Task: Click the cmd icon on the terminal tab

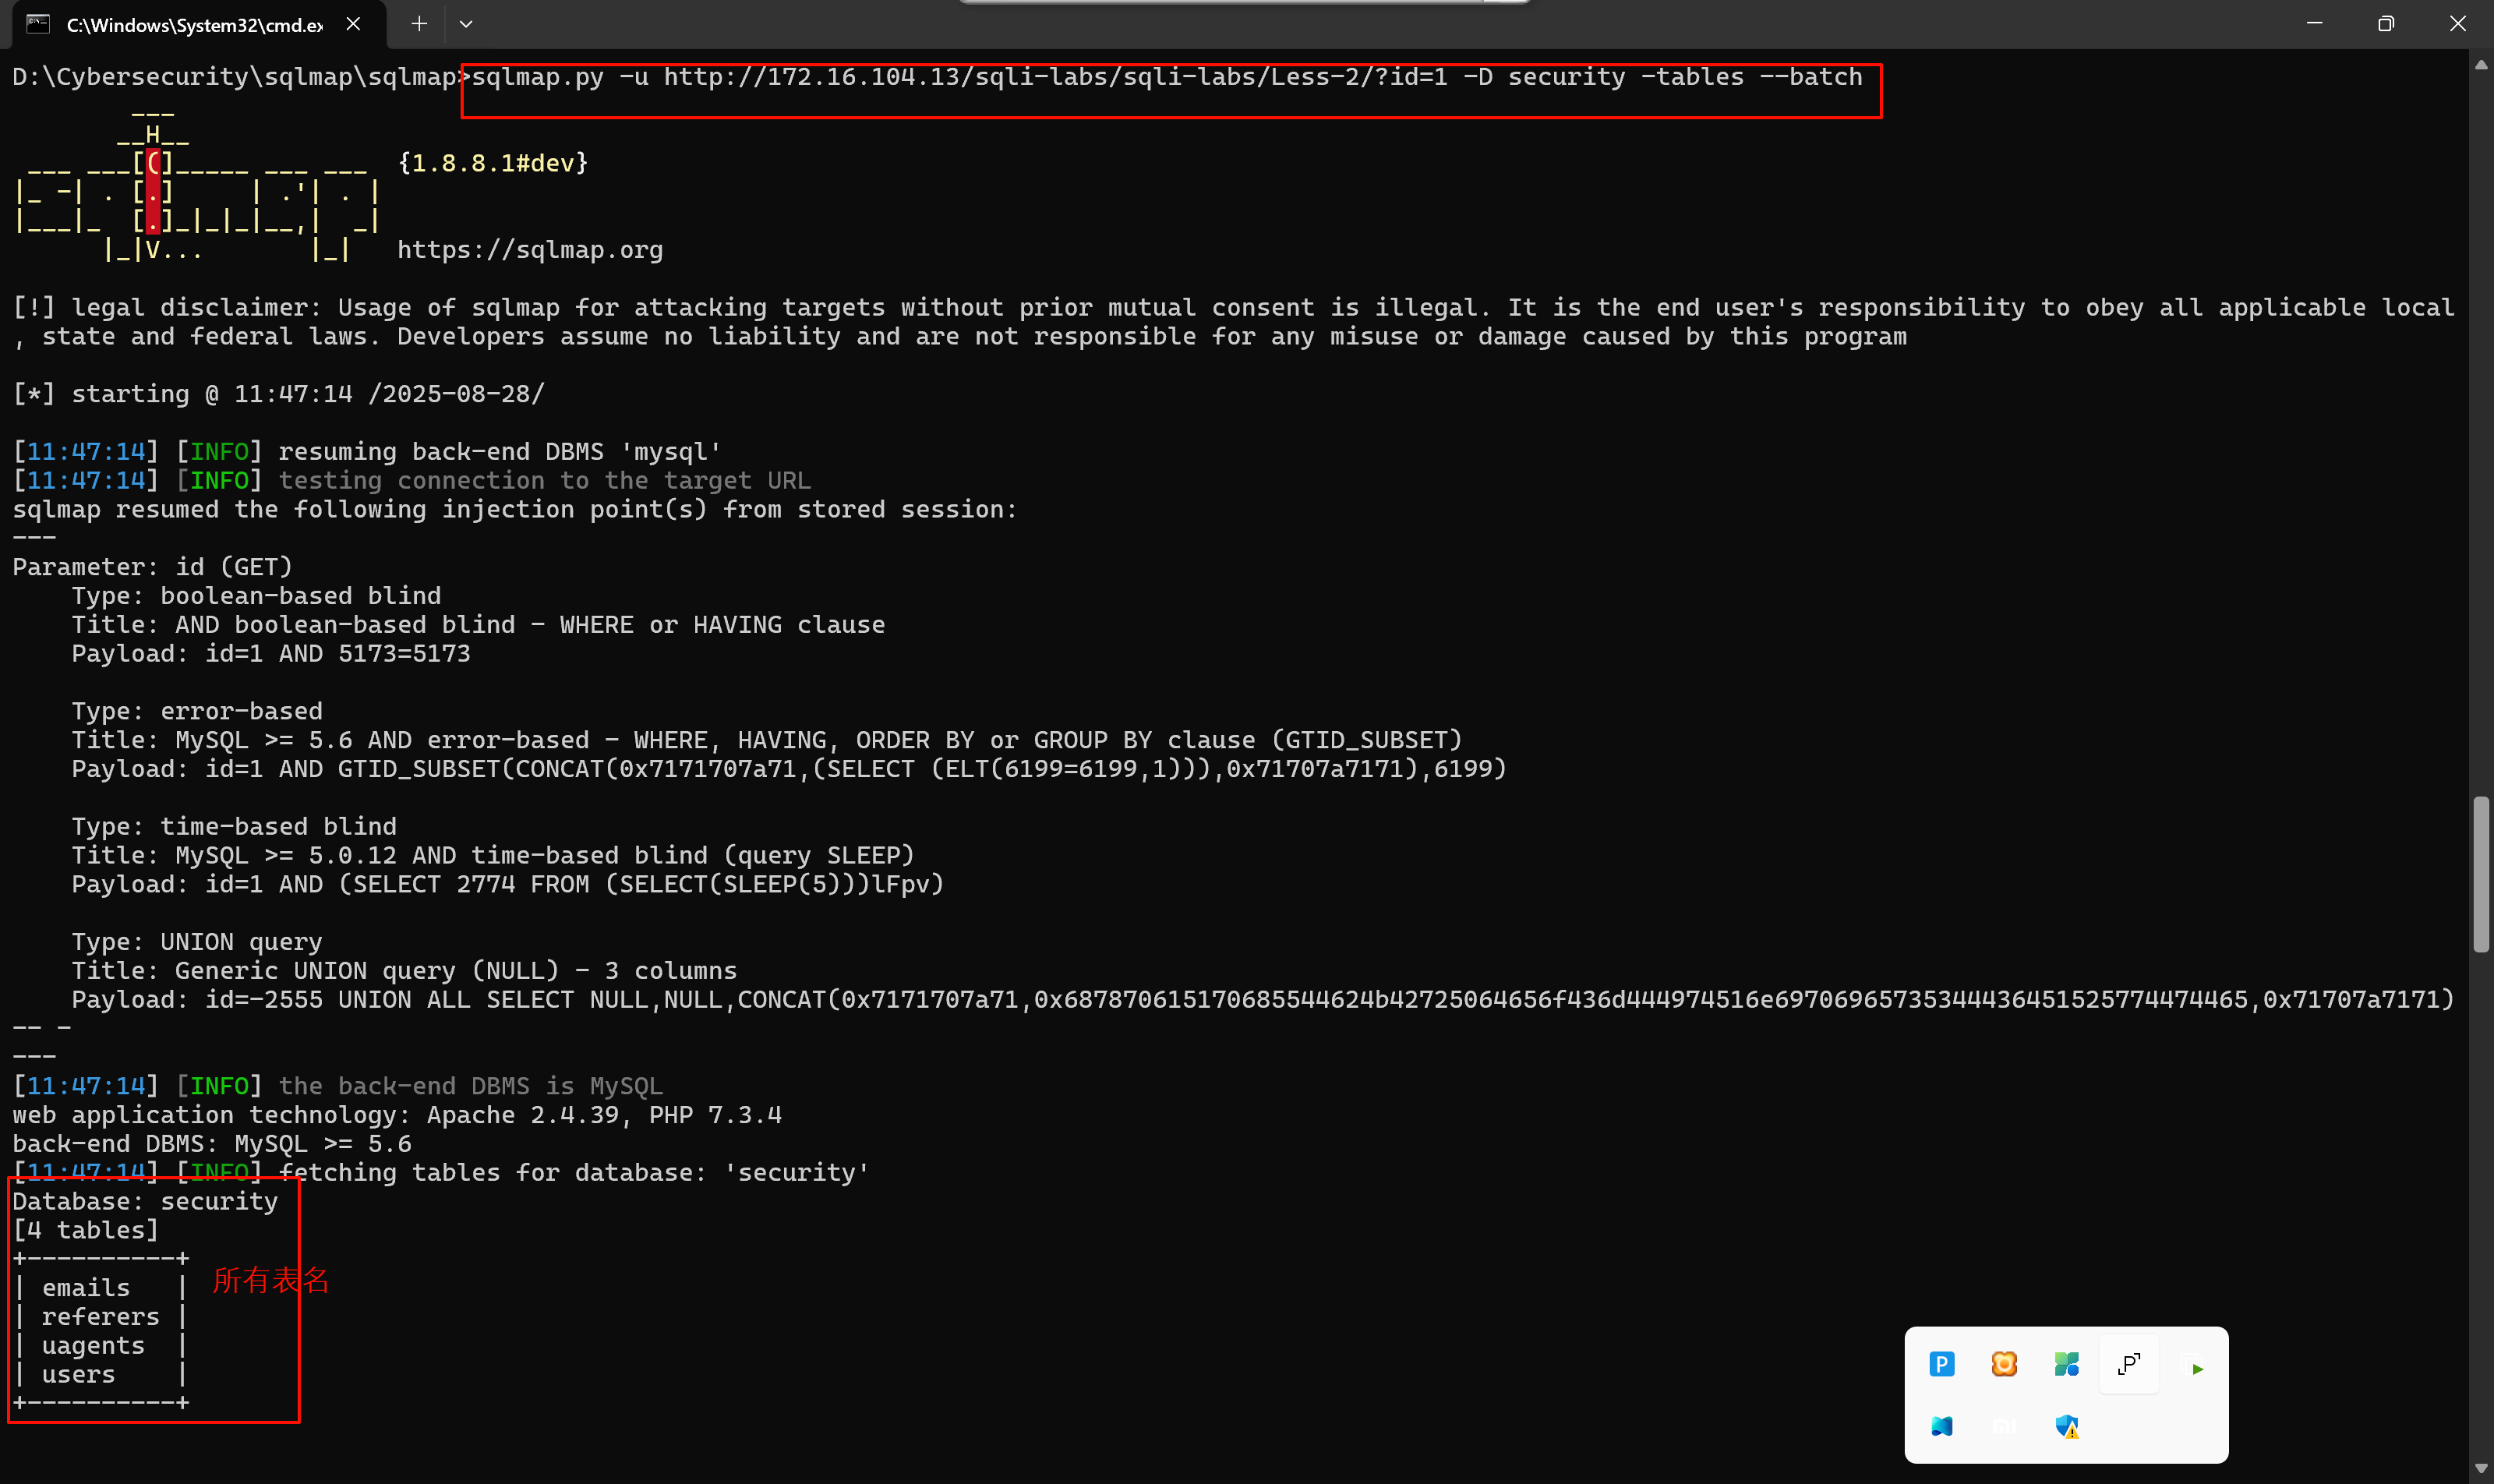Action: (x=38, y=23)
